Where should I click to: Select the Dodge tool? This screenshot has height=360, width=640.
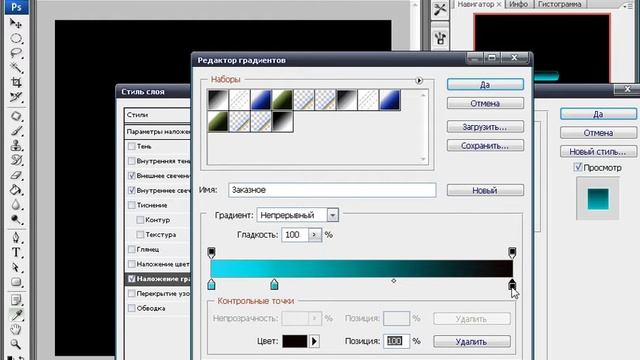[x=16, y=220]
